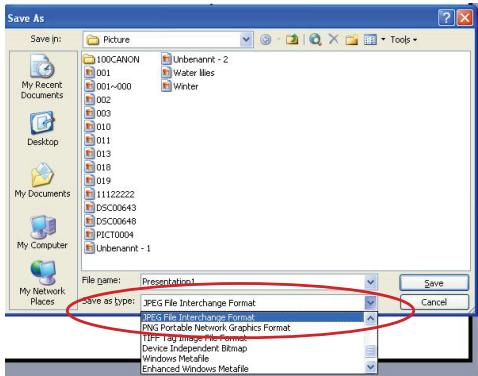The height and width of the screenshot is (376, 478).
Task: Go to Desktop in places bar
Action: [x=43, y=129]
